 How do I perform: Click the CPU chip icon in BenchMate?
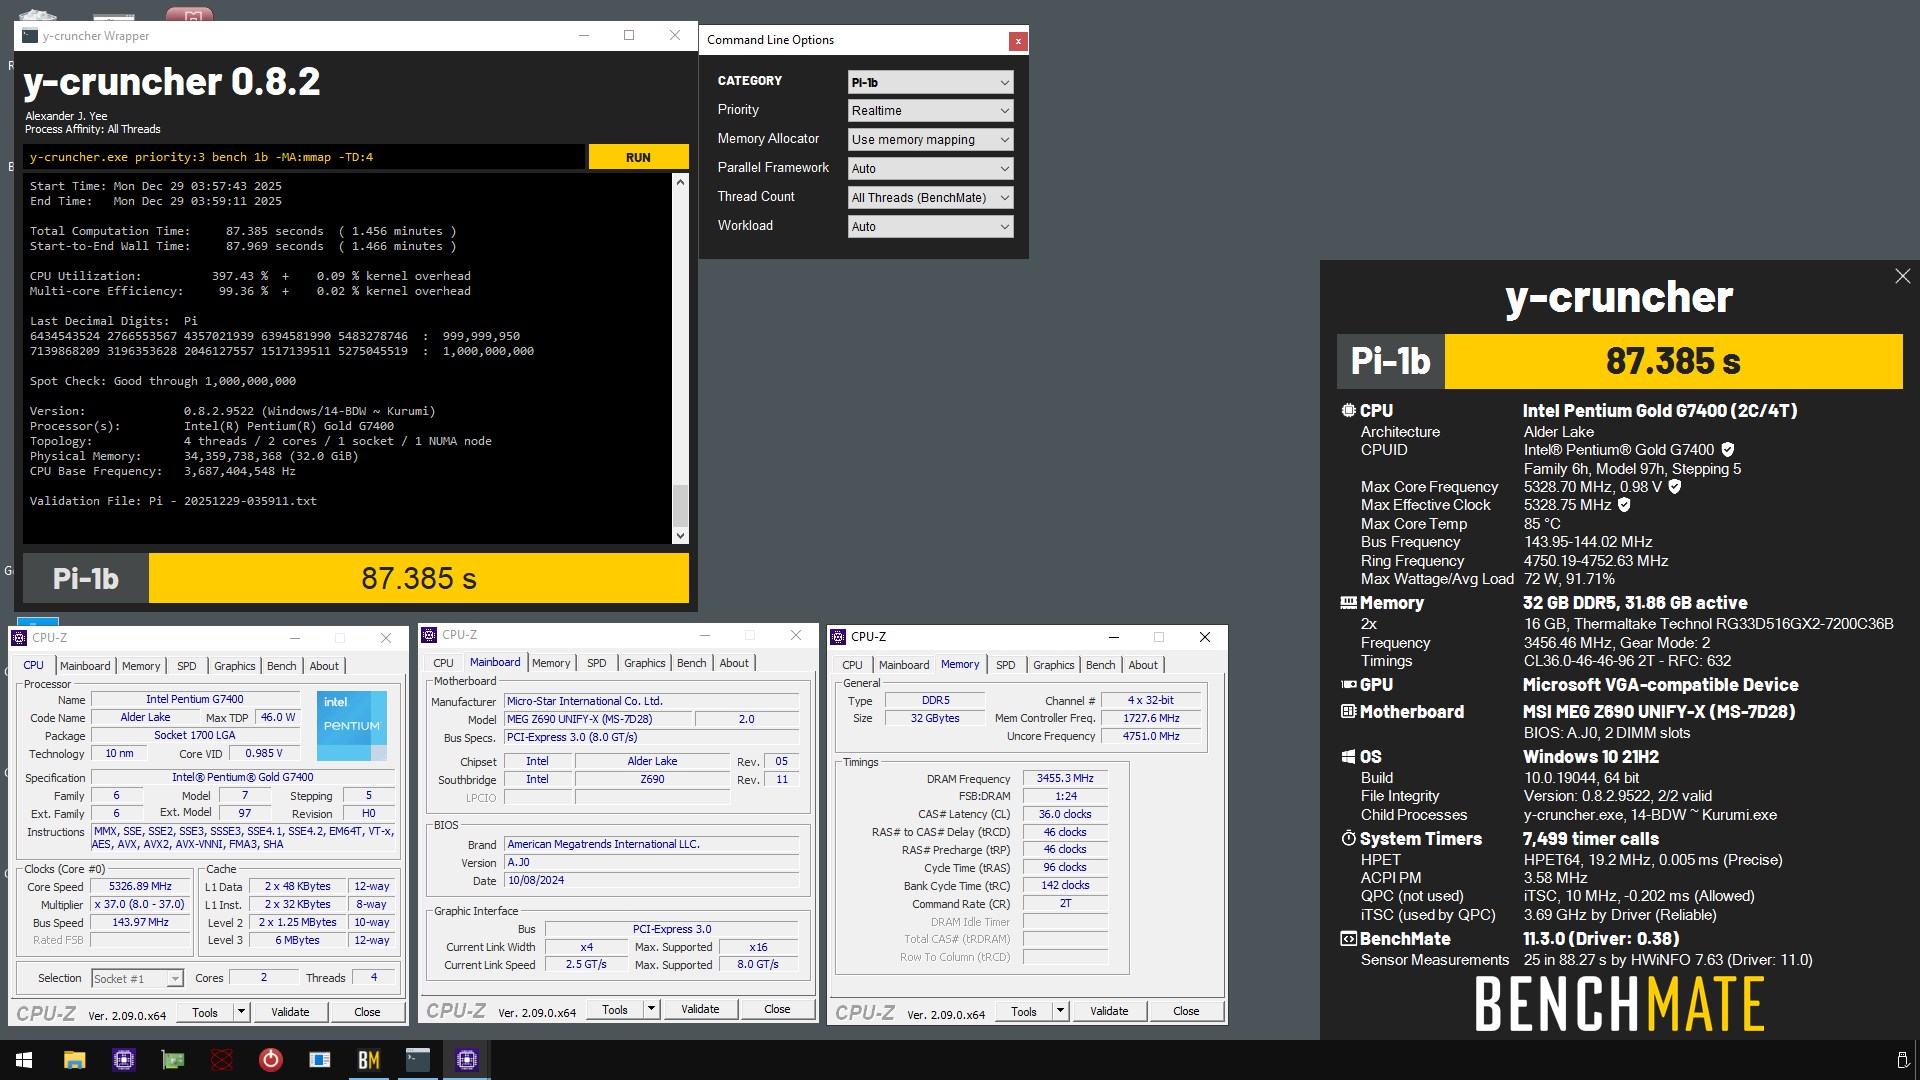pyautogui.click(x=1348, y=411)
